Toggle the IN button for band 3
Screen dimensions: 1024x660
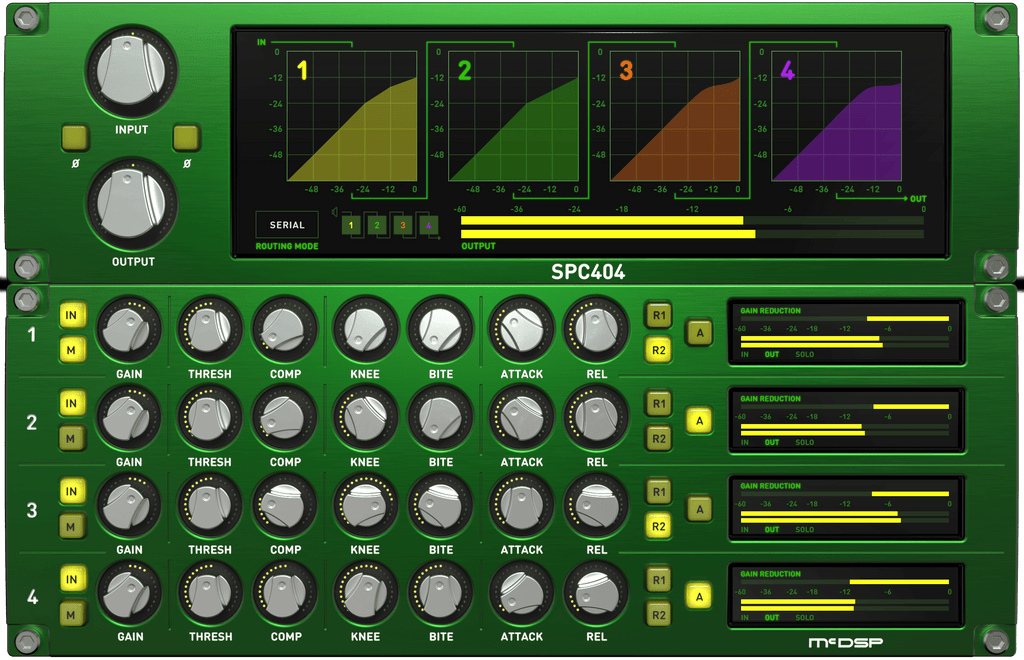[x=72, y=492]
